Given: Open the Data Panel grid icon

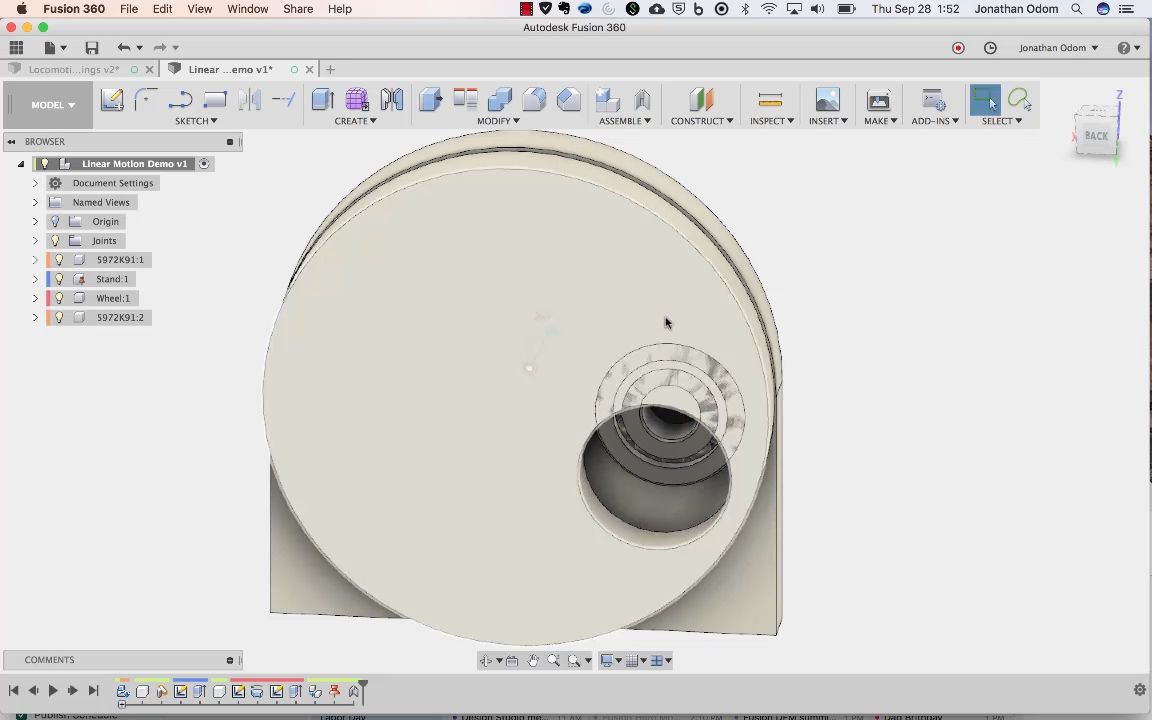Looking at the screenshot, I should click(x=16, y=48).
